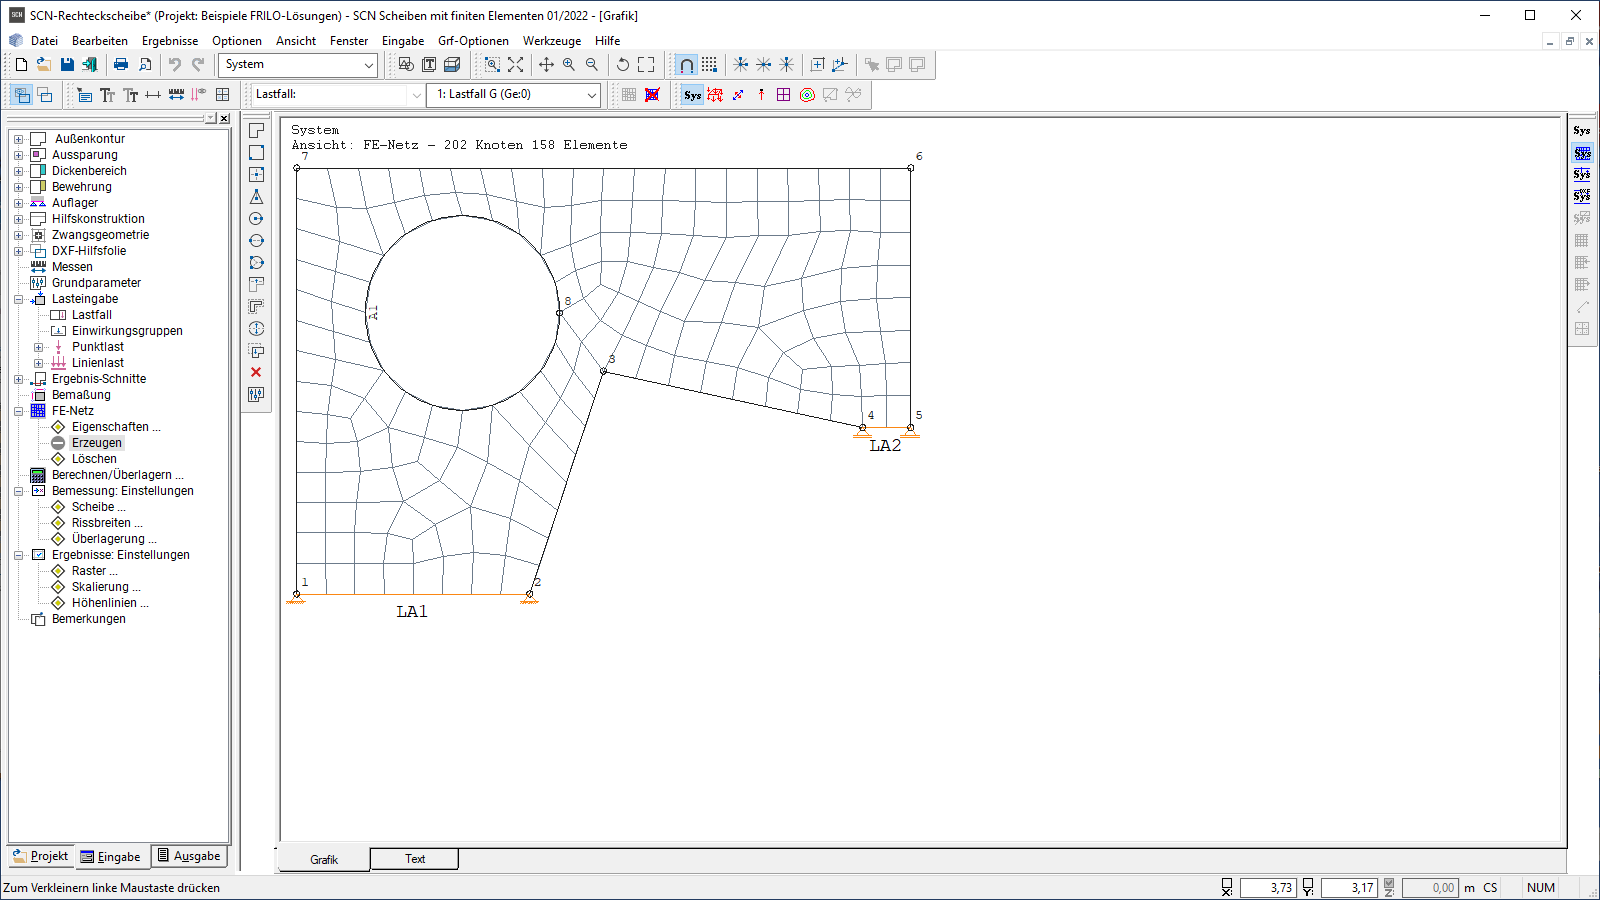Click Löschen under FE-Netz
Screen dimensions: 1600x900
(x=94, y=459)
